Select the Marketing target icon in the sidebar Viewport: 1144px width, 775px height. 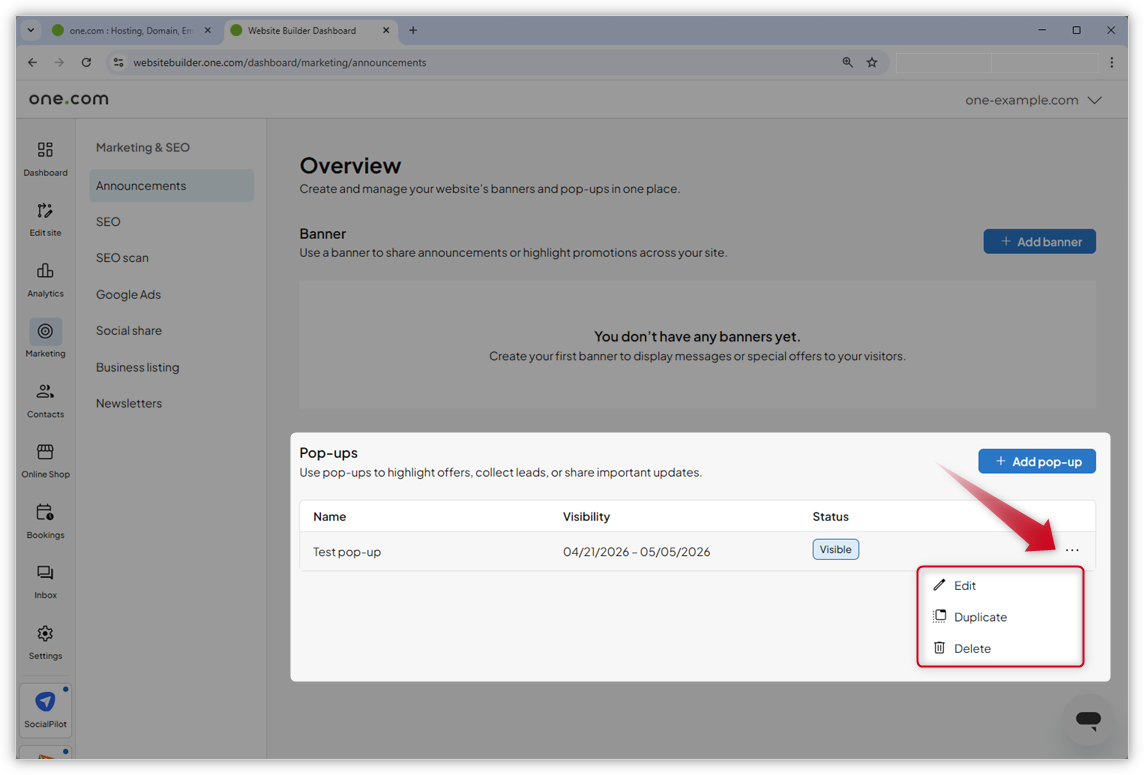coord(45,331)
